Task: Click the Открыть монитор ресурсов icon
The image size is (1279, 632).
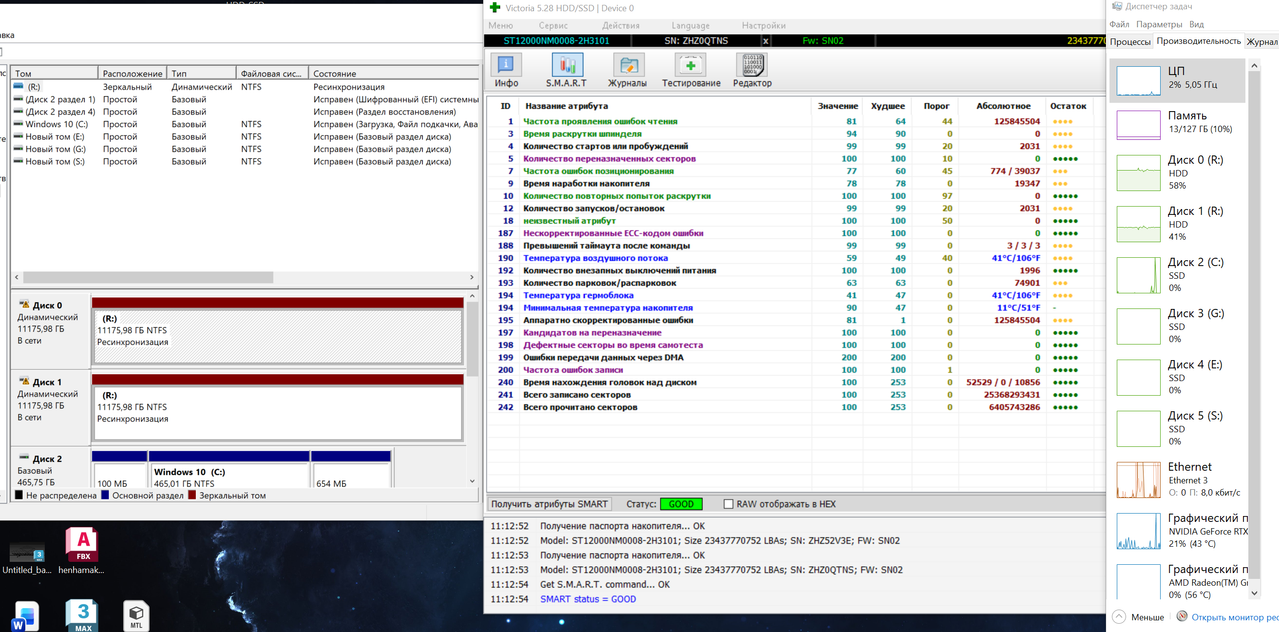Action: pyautogui.click(x=1182, y=617)
